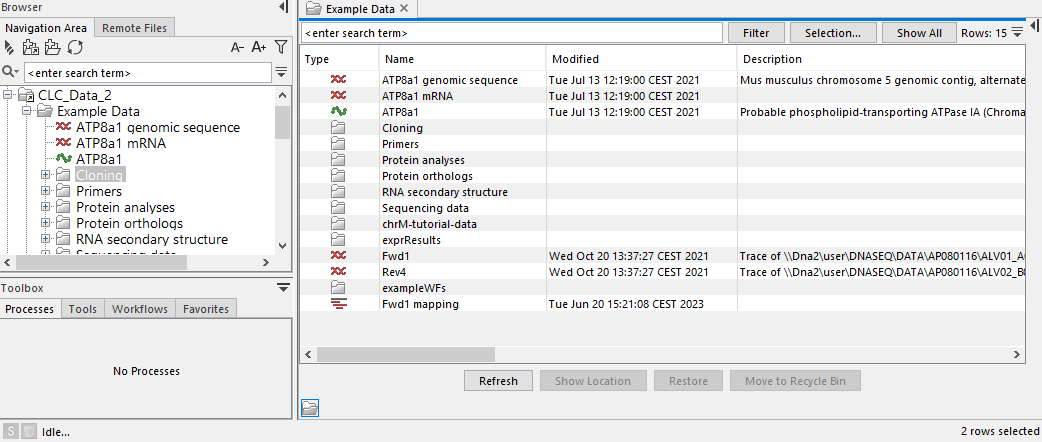Click the open folder icon of Example Data in tree

pyautogui.click(x=45, y=111)
